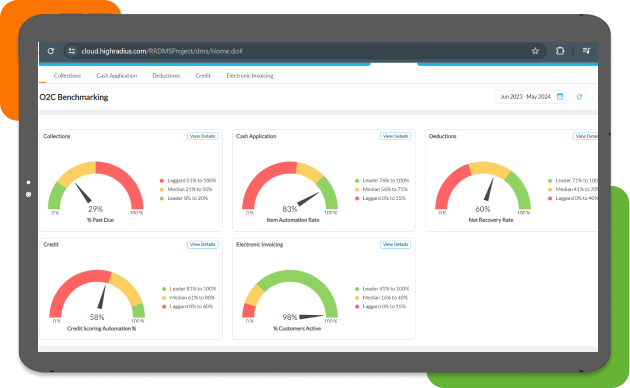Click legend 'Leader 0% to 20%' in Collections
The image size is (630, 388).
pos(184,198)
